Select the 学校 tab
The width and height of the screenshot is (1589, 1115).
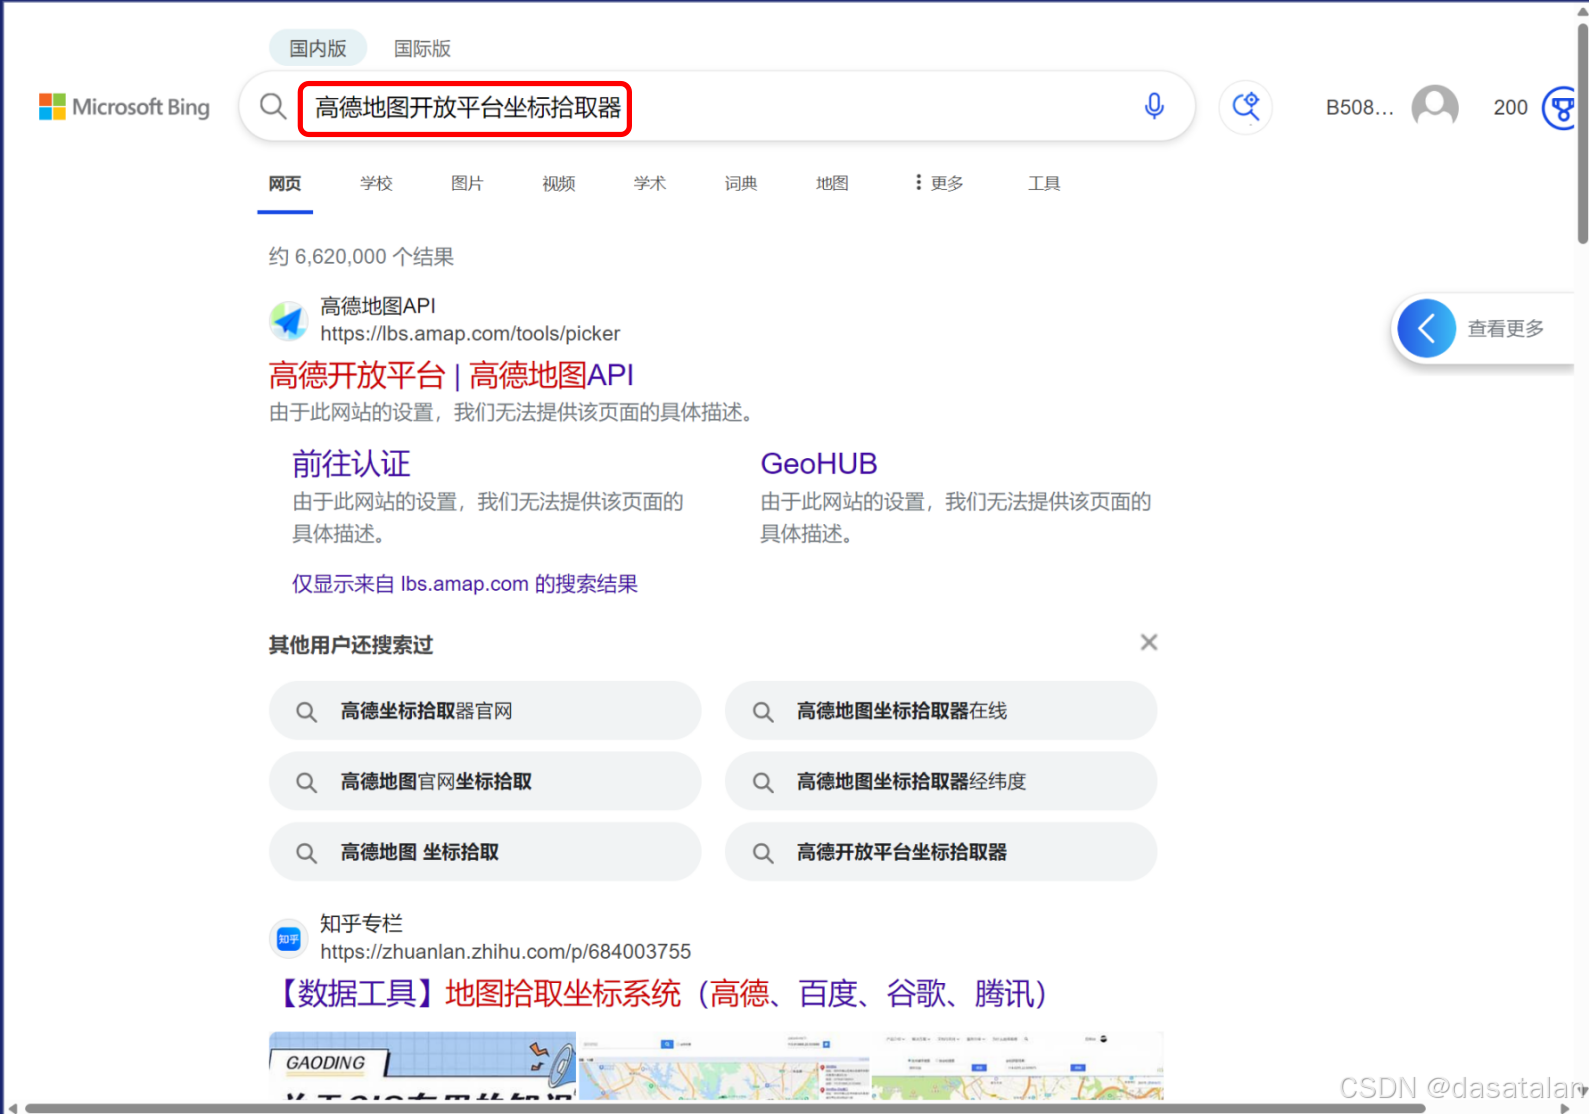point(377,183)
